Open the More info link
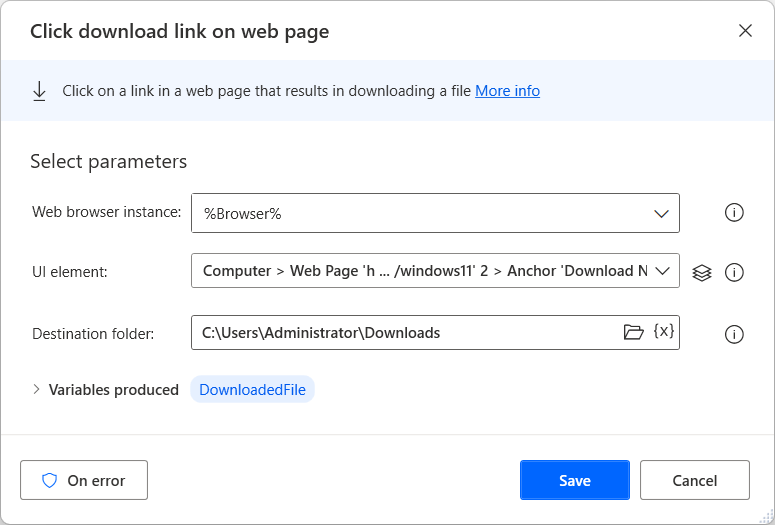The image size is (775, 525). tap(507, 91)
